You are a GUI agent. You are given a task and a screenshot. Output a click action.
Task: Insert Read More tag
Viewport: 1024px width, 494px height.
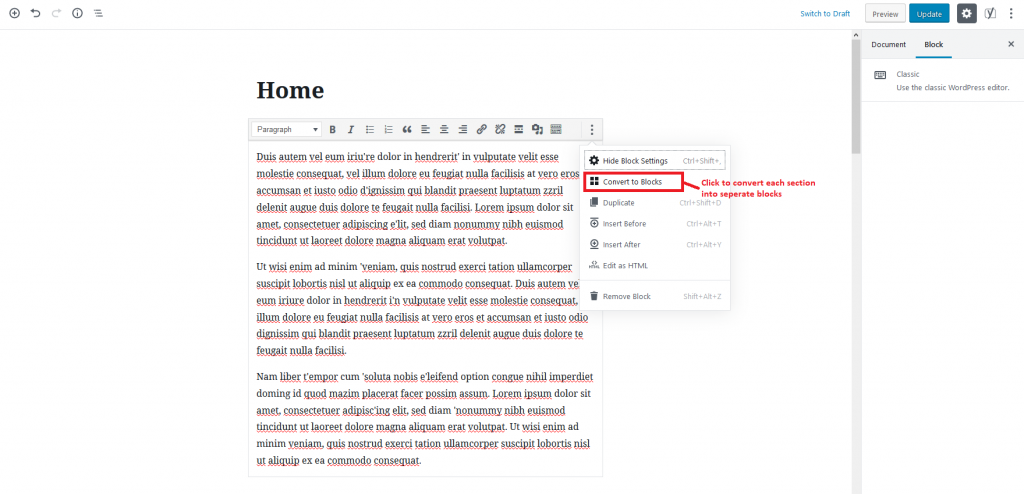pyautogui.click(x=518, y=130)
